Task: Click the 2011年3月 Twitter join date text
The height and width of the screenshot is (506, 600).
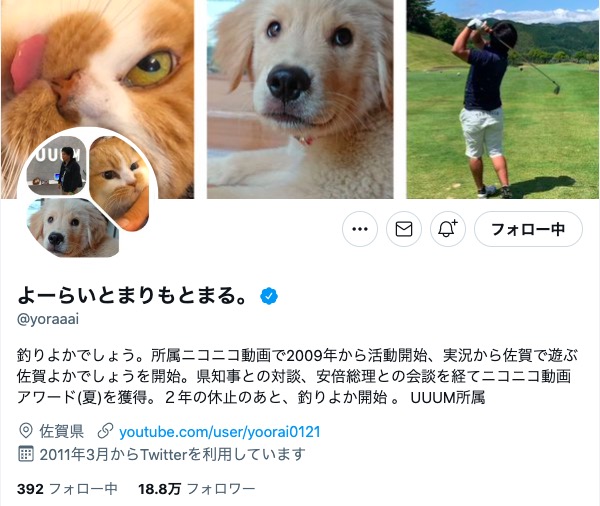Action: (172, 454)
